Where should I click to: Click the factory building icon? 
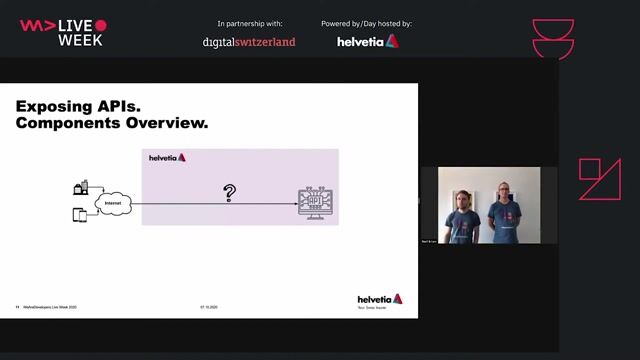(x=81, y=187)
